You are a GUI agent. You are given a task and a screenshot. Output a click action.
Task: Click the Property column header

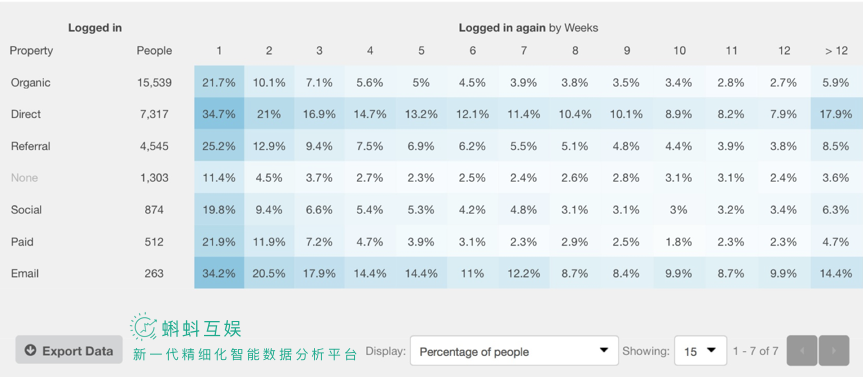(x=31, y=51)
